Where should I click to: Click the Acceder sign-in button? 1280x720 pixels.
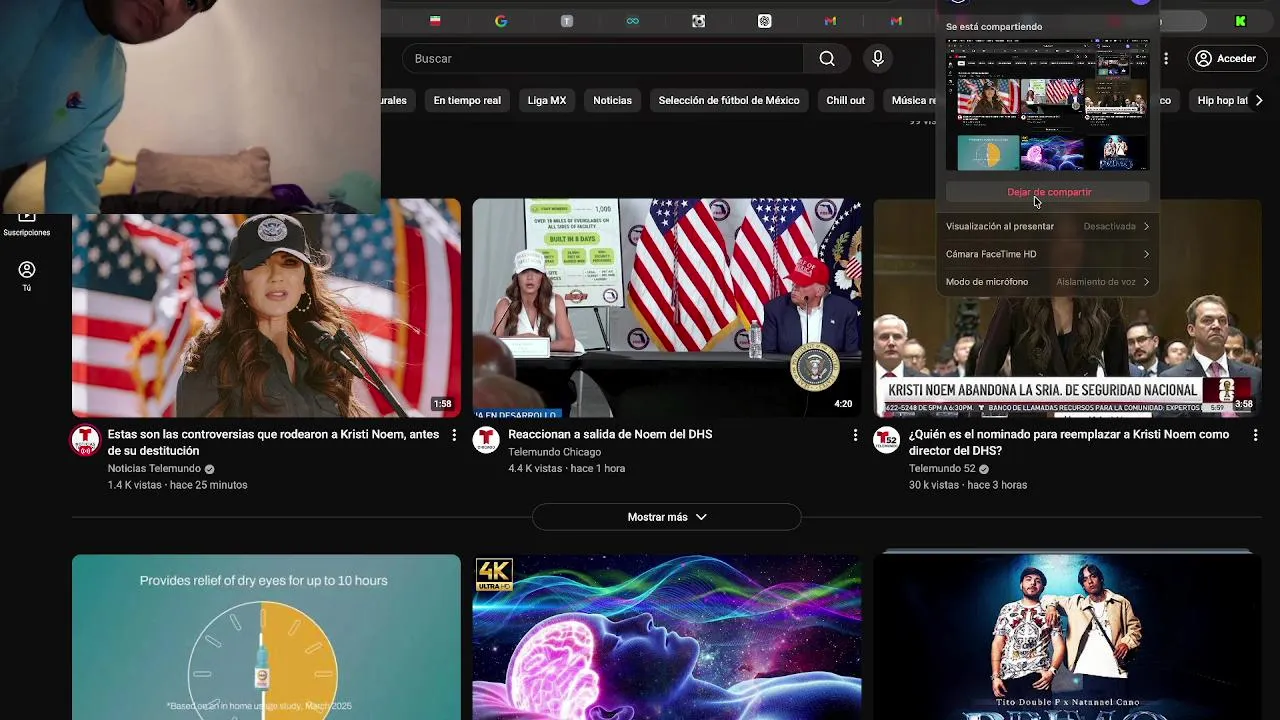point(1226,59)
